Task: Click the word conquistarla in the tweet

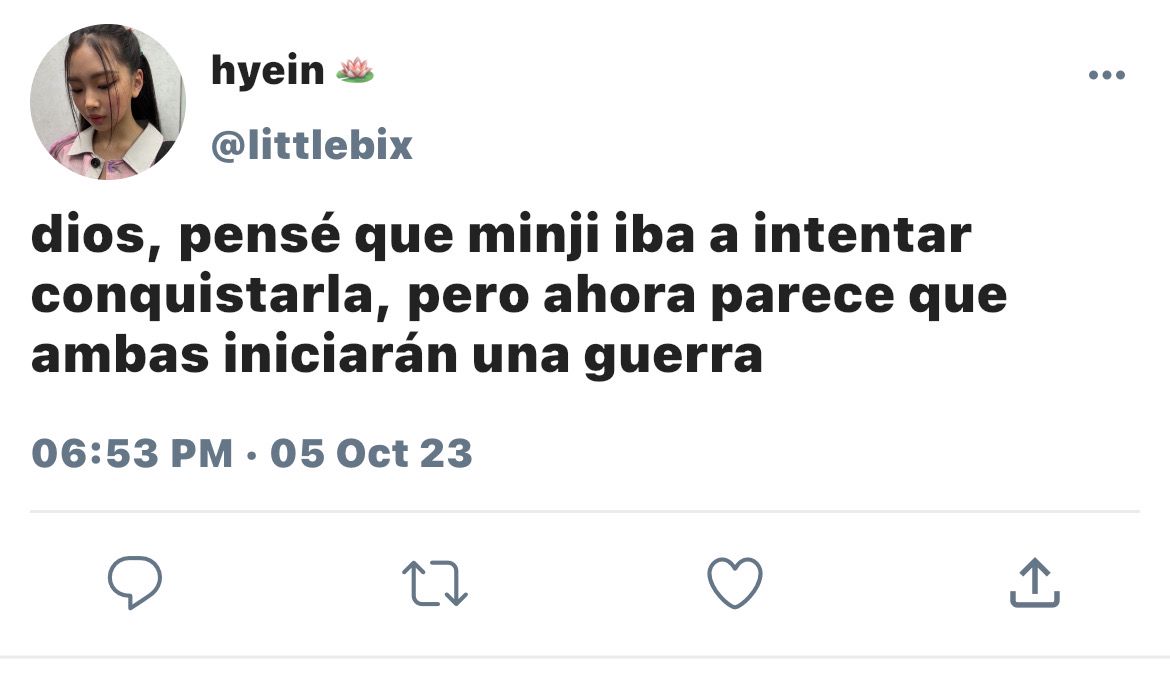Action: (x=201, y=297)
